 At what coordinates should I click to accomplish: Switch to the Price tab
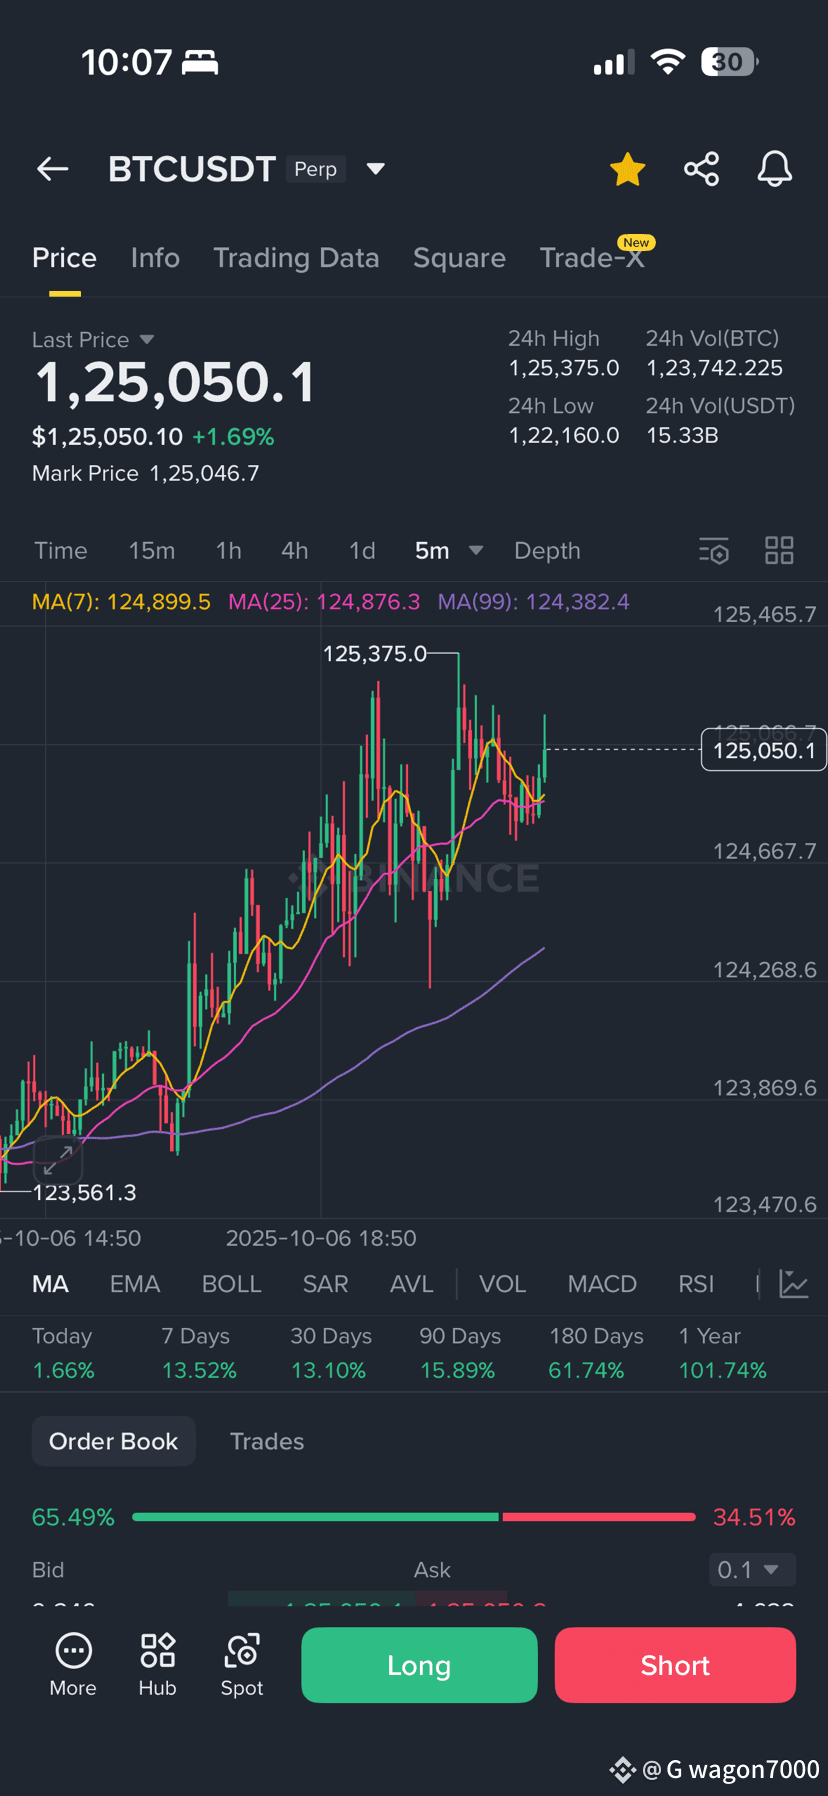pyautogui.click(x=64, y=258)
